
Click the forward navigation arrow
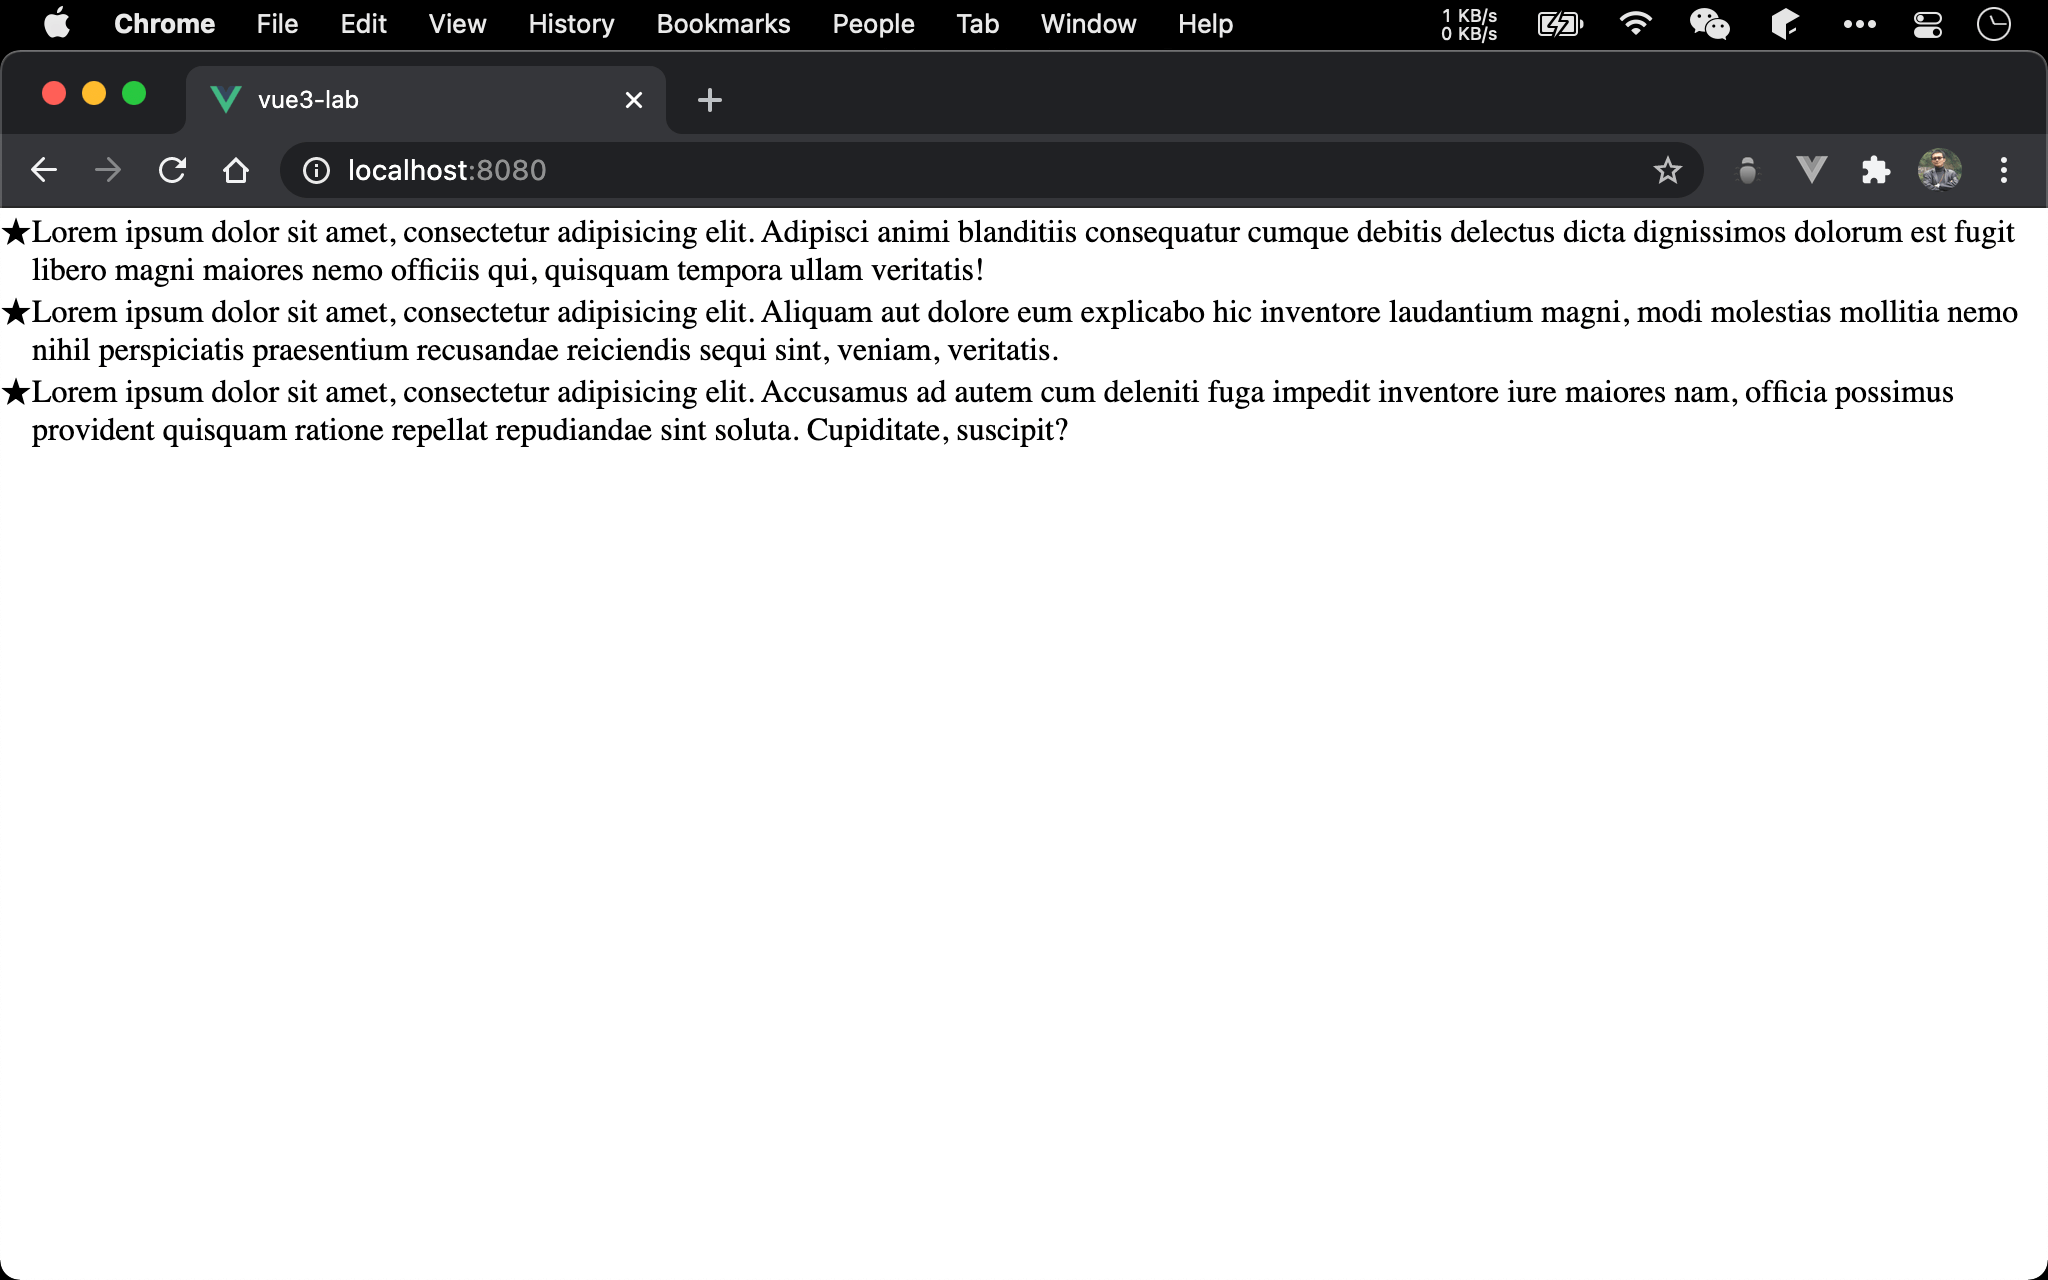(108, 171)
